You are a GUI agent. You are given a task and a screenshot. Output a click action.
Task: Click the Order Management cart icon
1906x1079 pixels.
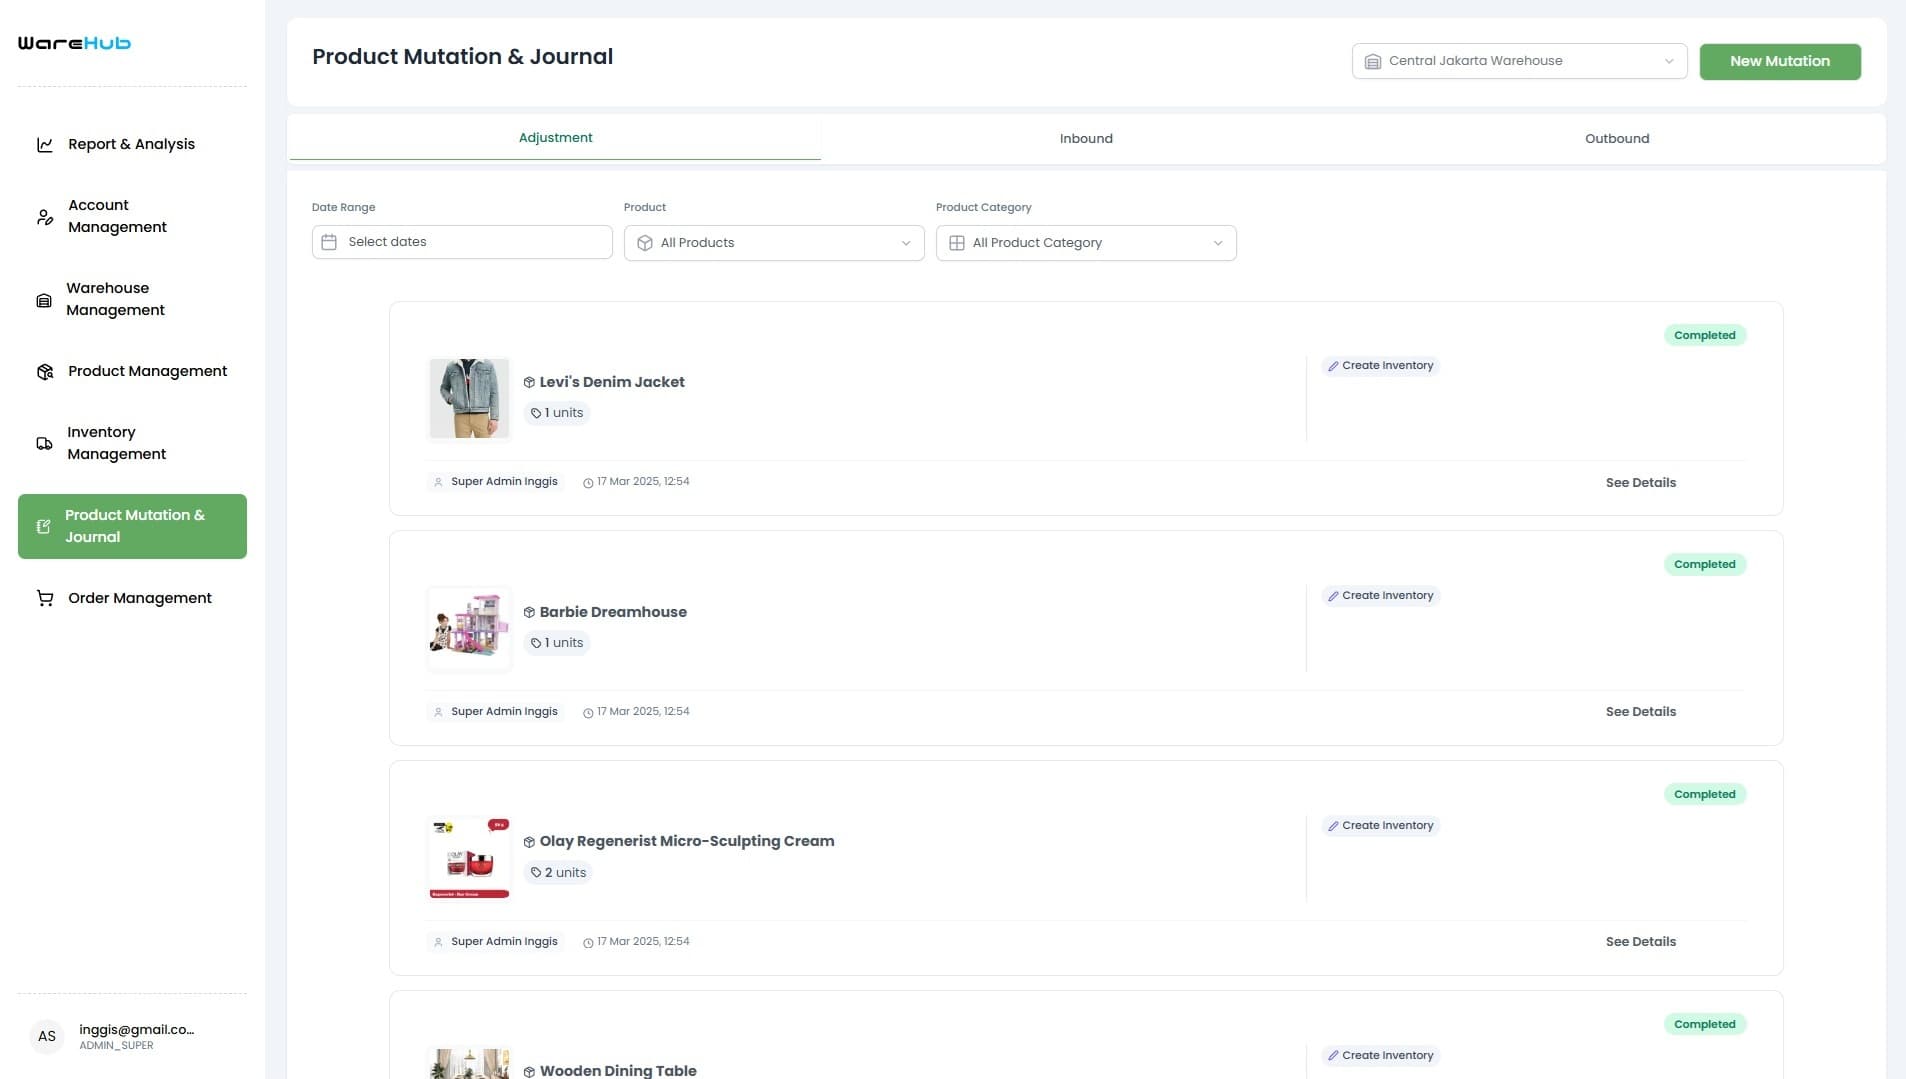click(x=45, y=598)
